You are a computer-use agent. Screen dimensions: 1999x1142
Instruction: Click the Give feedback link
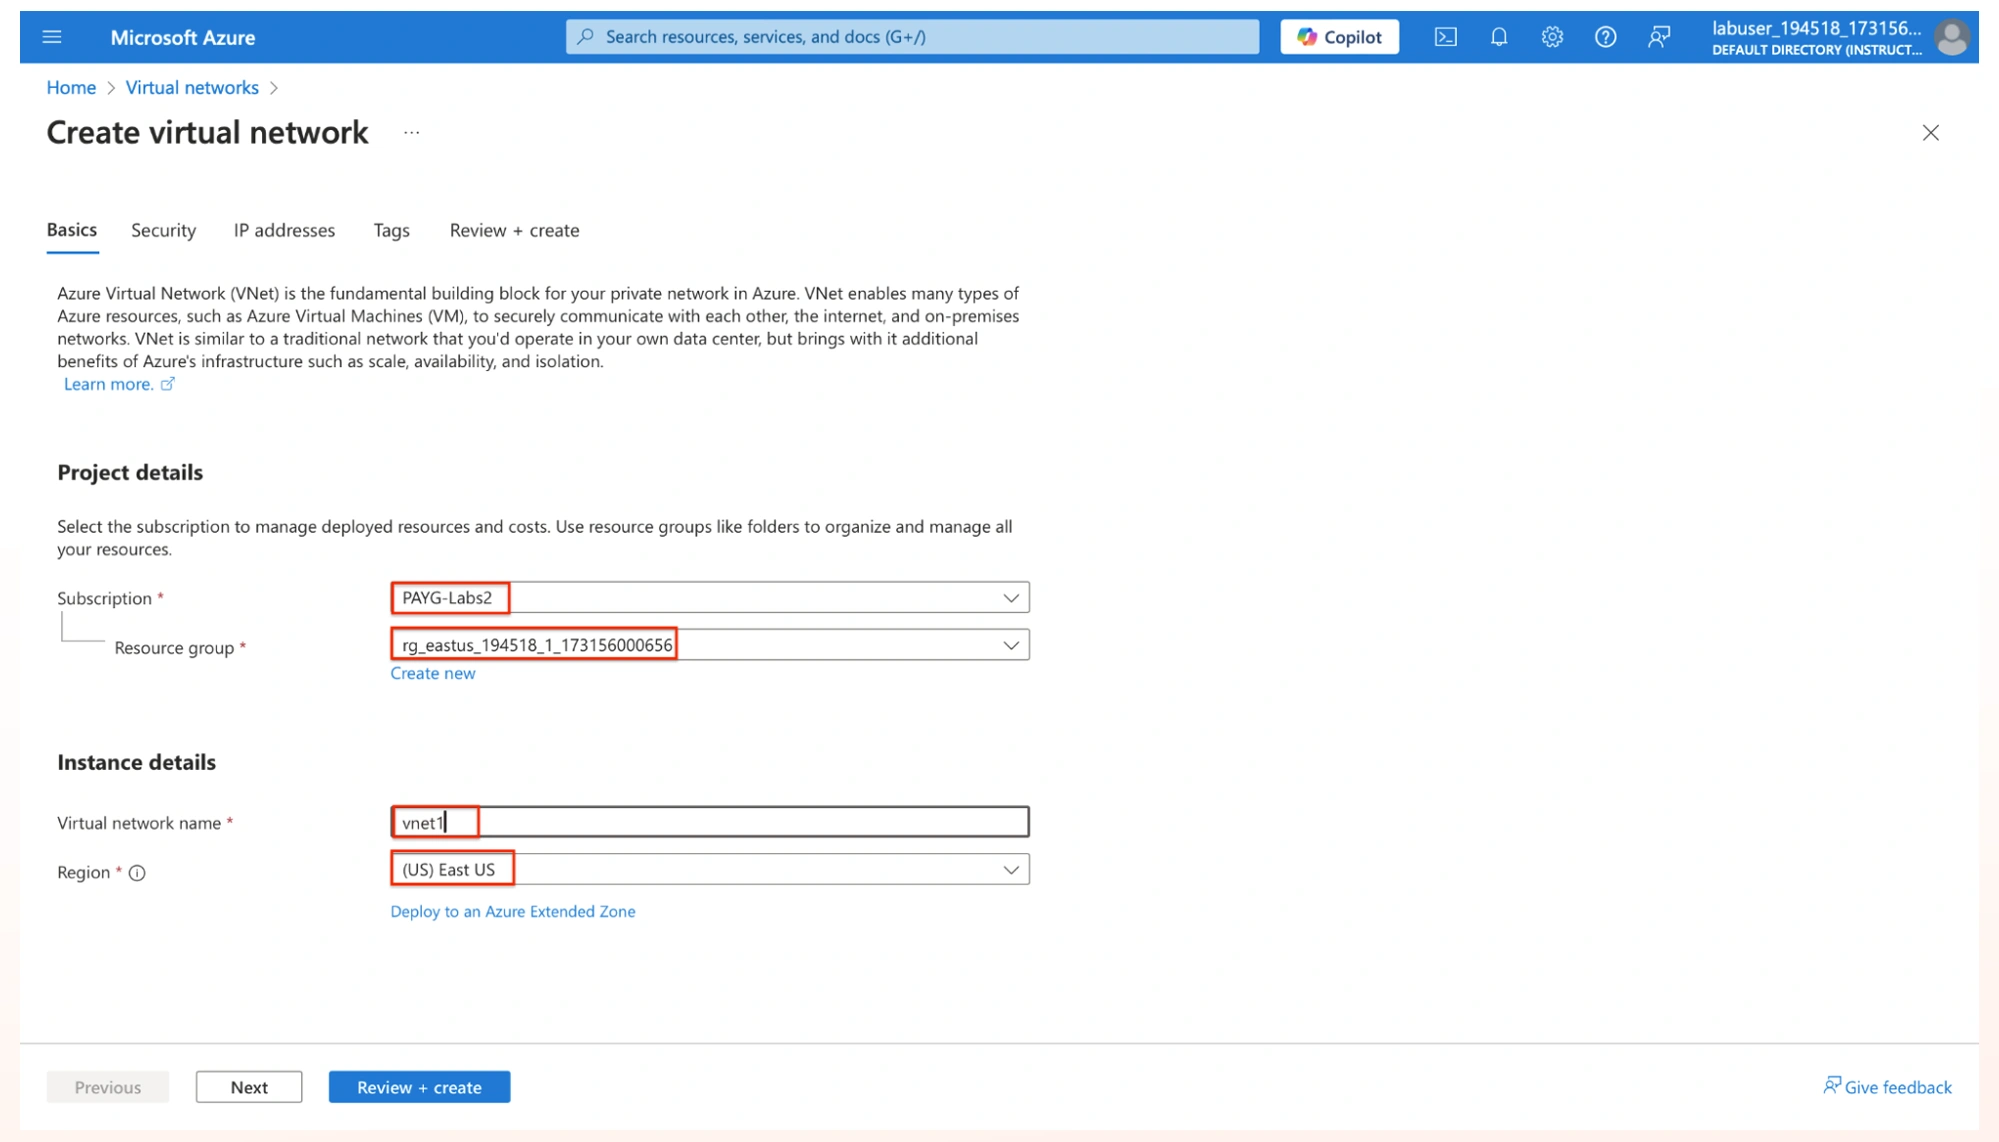[1886, 1087]
